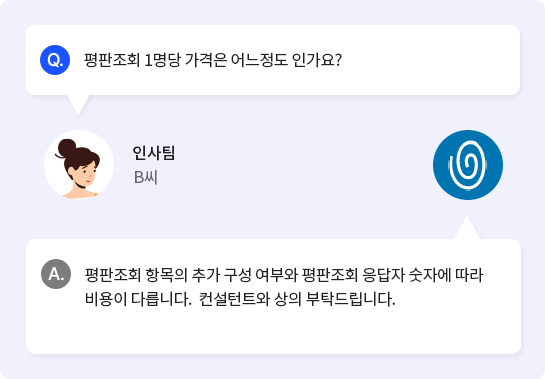Click the blue Q. question icon

(55, 60)
